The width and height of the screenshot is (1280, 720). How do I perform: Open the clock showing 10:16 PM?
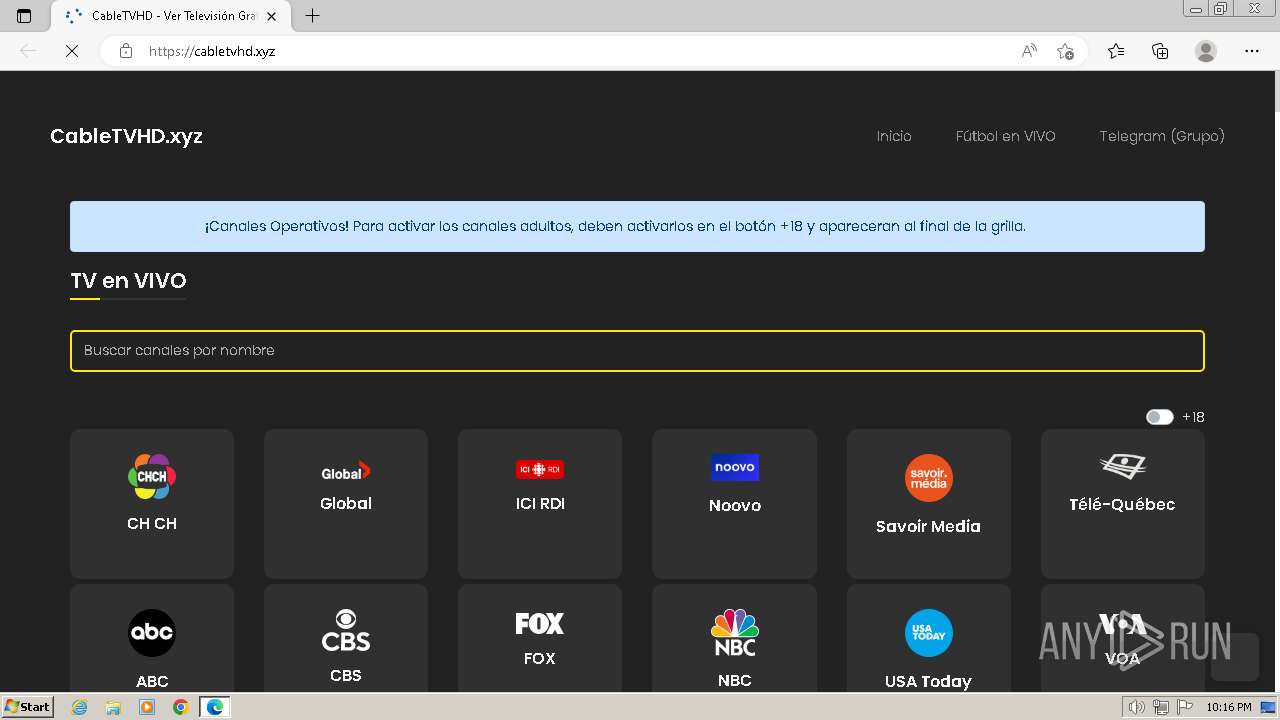[x=1229, y=707]
